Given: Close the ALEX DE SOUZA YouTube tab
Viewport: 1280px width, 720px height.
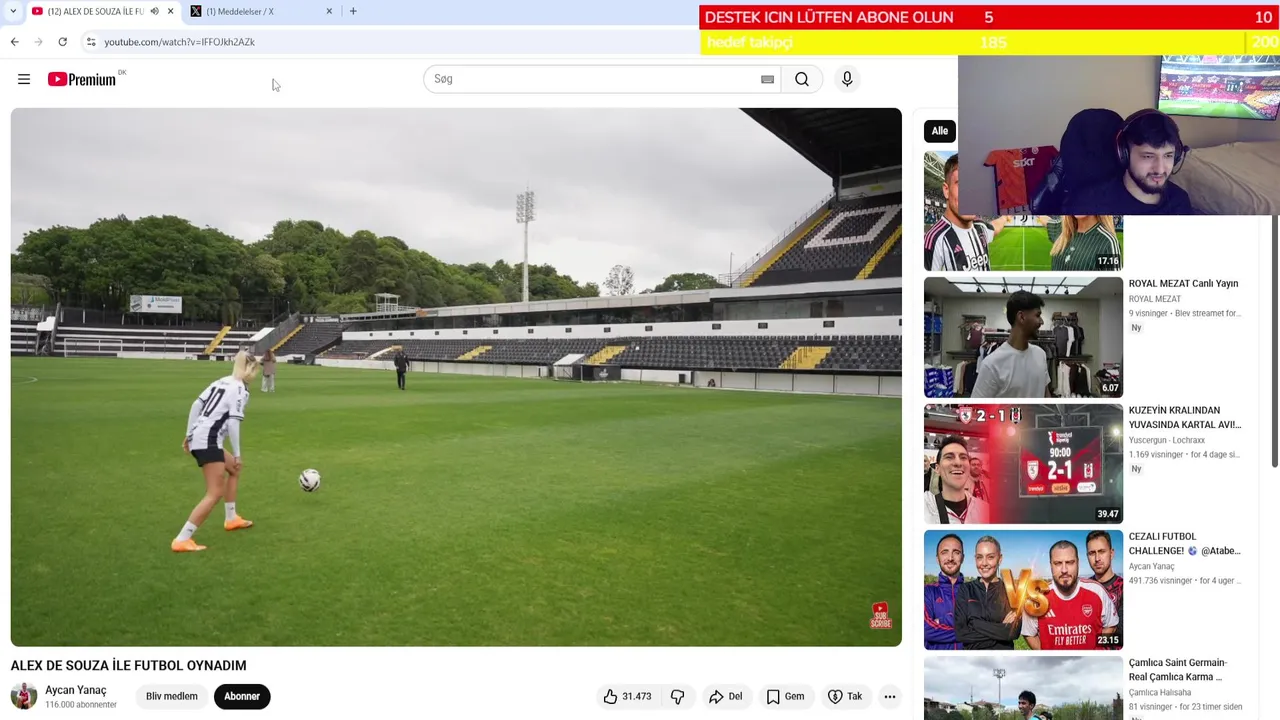Looking at the screenshot, I should pyautogui.click(x=170, y=11).
